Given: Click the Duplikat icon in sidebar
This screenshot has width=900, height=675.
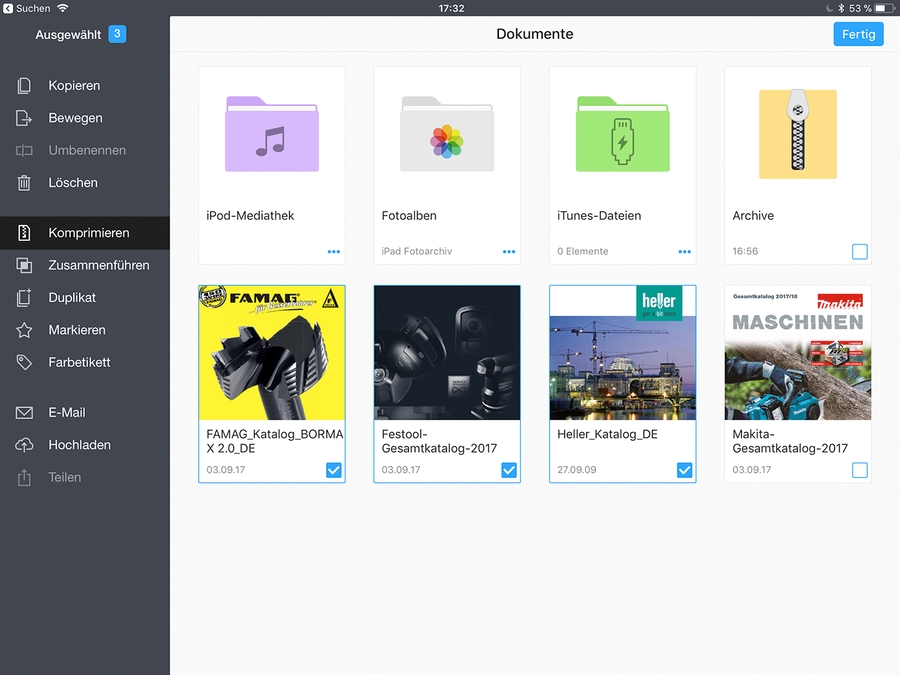Looking at the screenshot, I should pos(25,298).
